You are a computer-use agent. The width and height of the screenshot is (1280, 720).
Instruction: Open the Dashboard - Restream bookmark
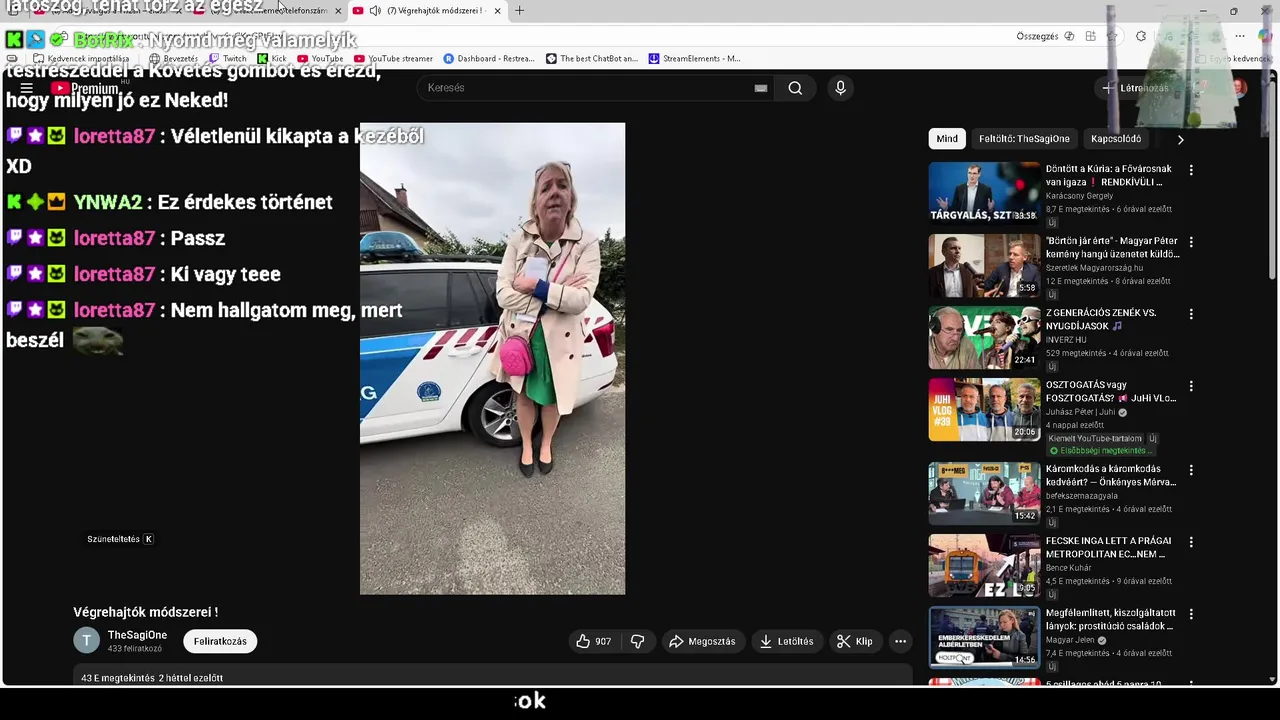point(489,58)
